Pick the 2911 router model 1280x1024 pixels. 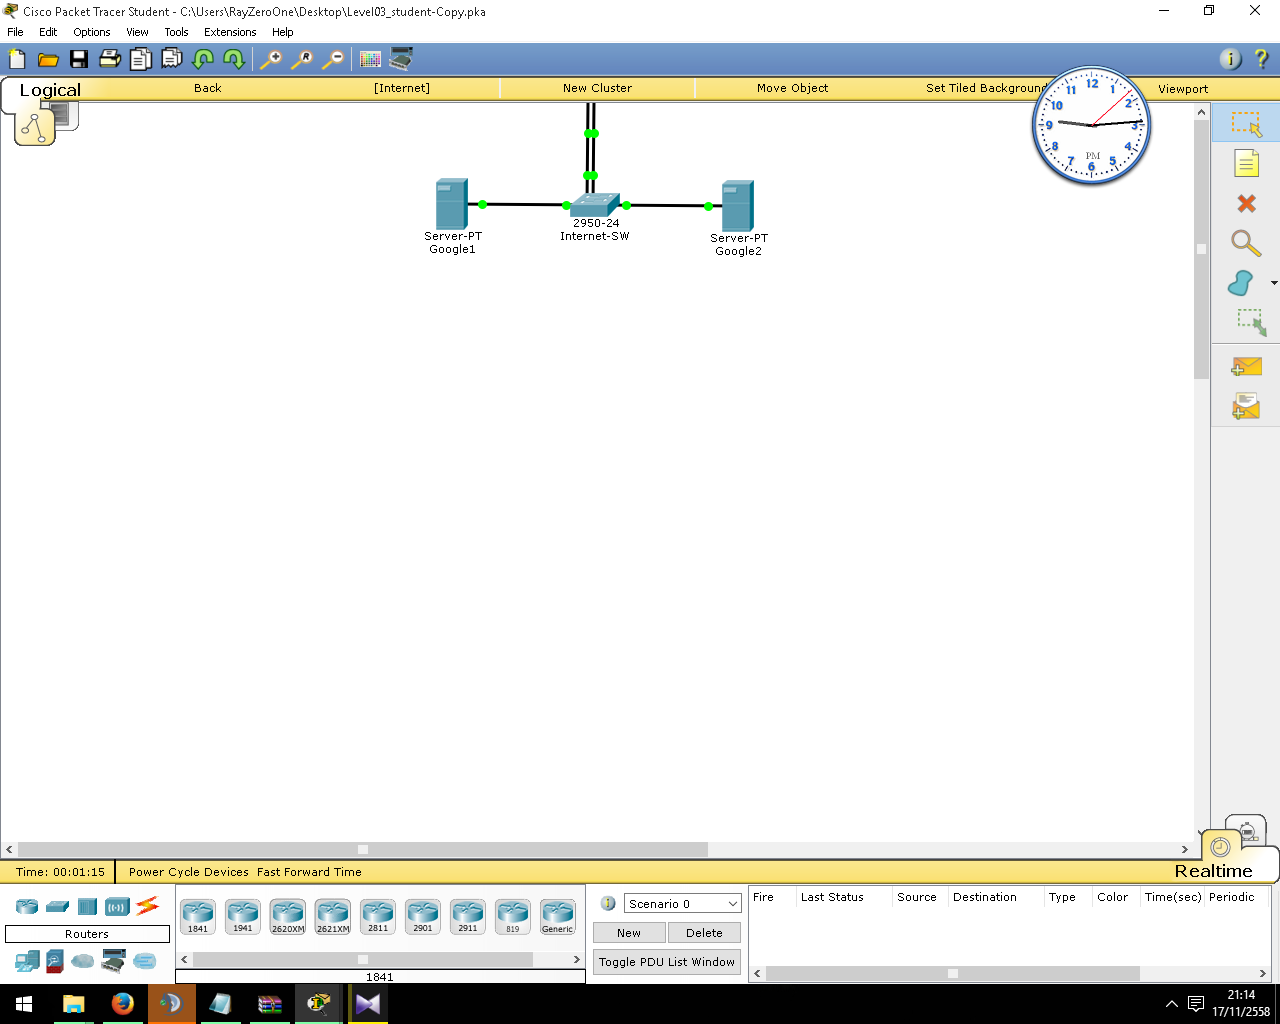(468, 916)
